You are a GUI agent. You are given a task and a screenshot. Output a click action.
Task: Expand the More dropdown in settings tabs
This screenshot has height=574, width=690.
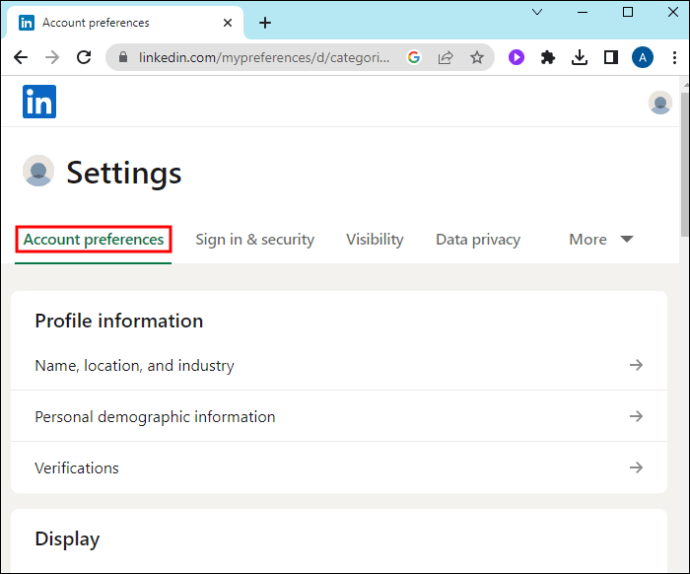click(601, 239)
